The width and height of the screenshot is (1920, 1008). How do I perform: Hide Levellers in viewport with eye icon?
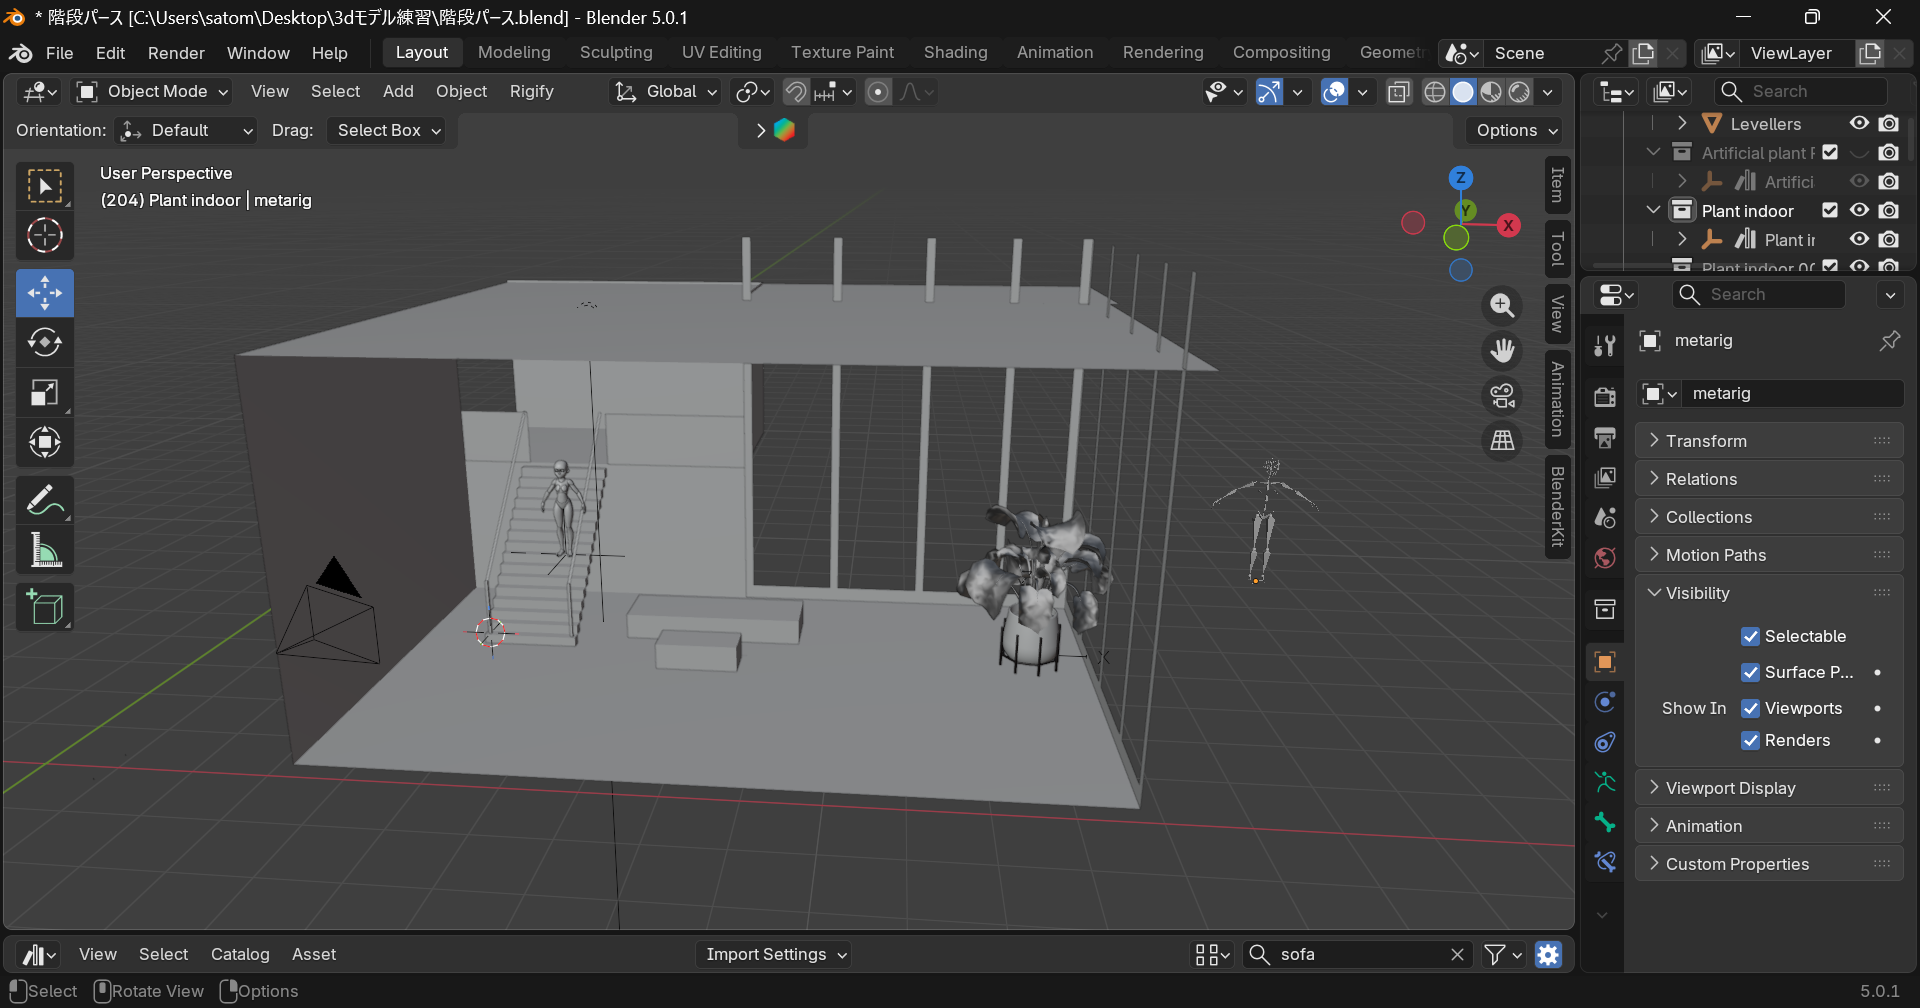[1859, 123]
